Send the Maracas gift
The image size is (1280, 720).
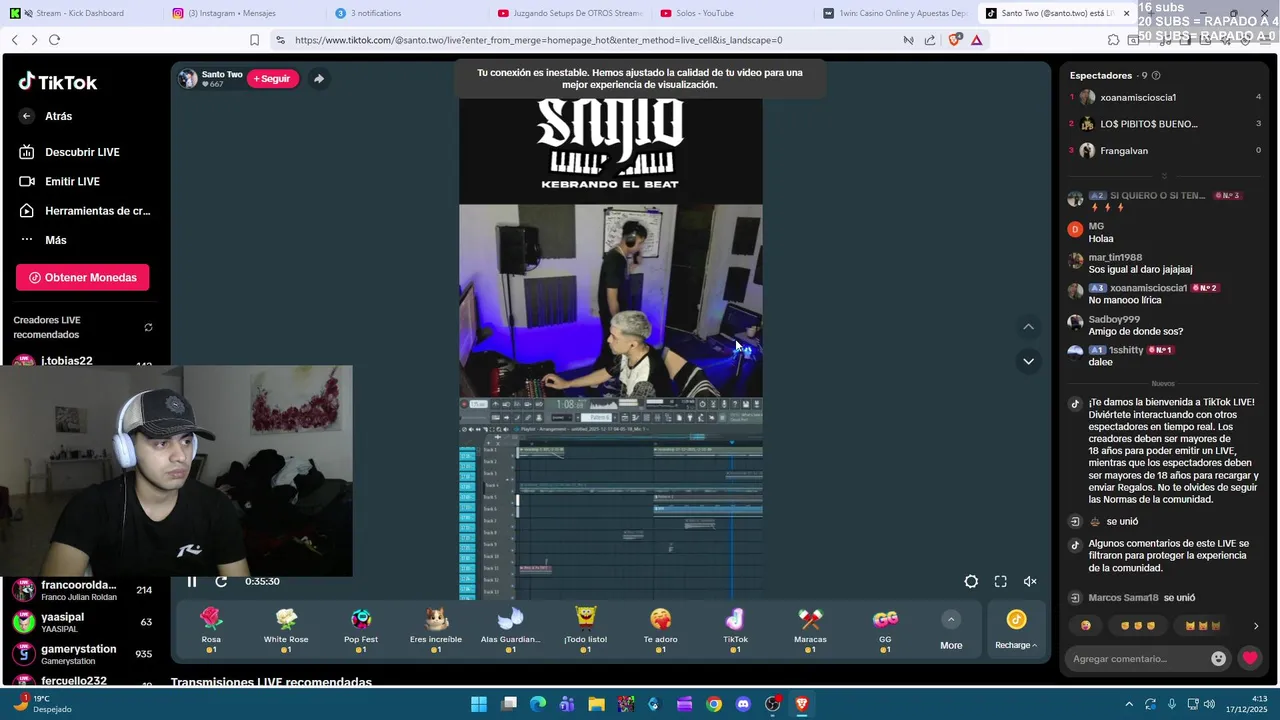(810, 630)
